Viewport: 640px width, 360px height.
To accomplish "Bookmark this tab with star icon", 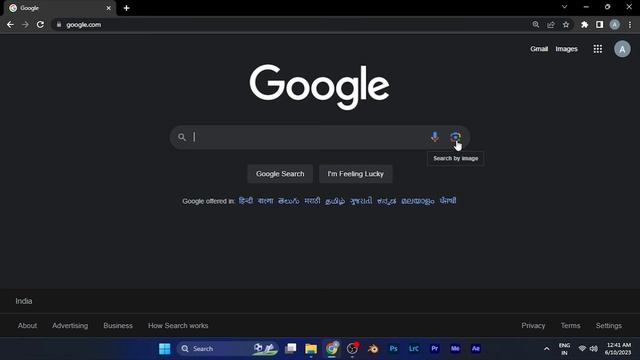I will 566,24.
